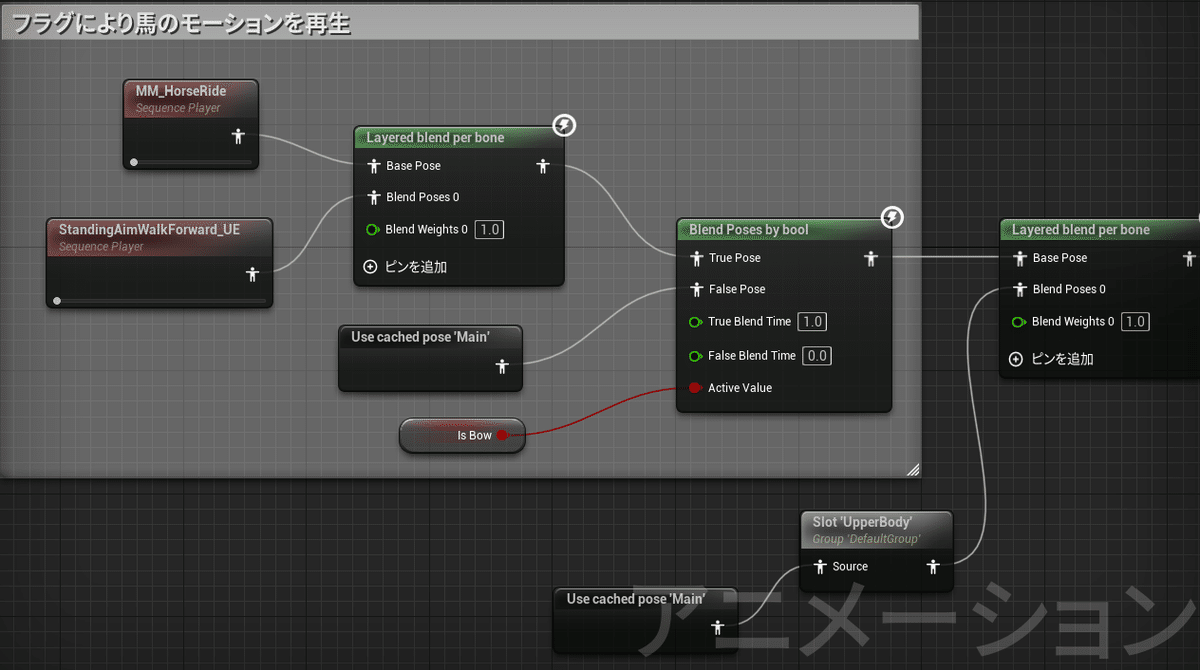
Task: Click Blend Weights 0 pin on right Layered blend node
Action: (1019, 322)
